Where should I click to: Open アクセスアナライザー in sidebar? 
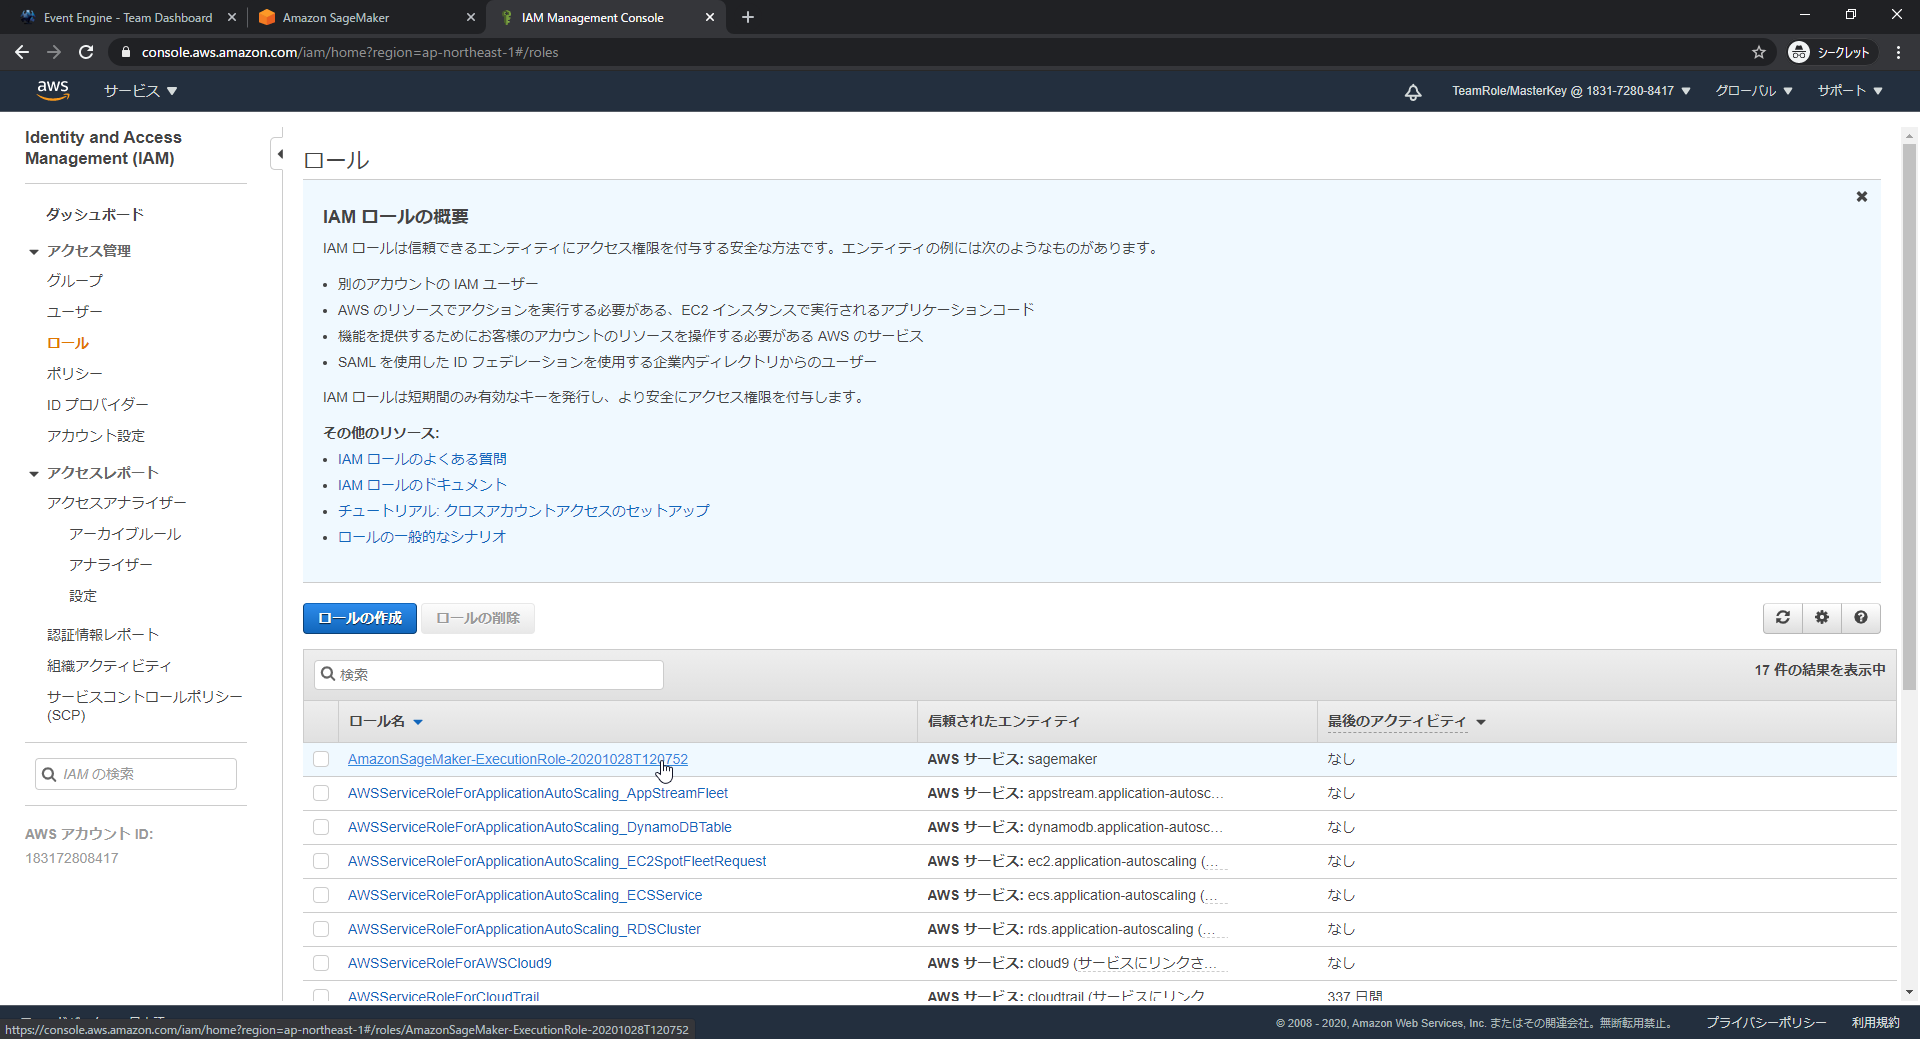tap(116, 503)
